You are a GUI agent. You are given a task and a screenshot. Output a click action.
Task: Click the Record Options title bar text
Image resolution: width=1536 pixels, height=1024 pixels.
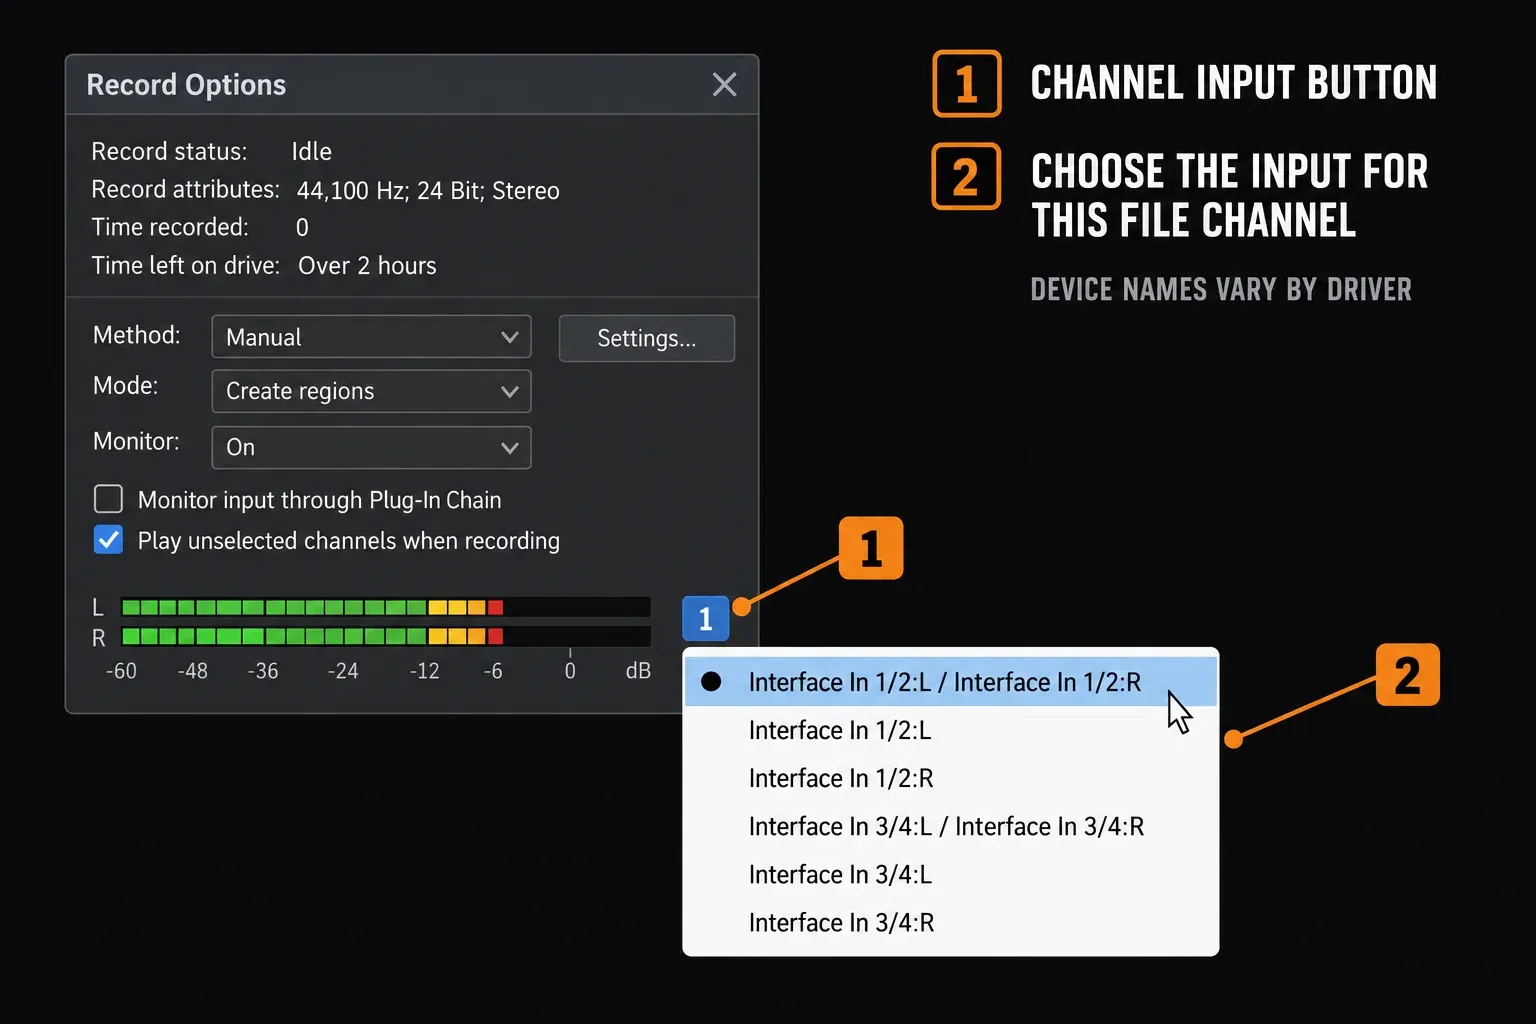click(186, 85)
